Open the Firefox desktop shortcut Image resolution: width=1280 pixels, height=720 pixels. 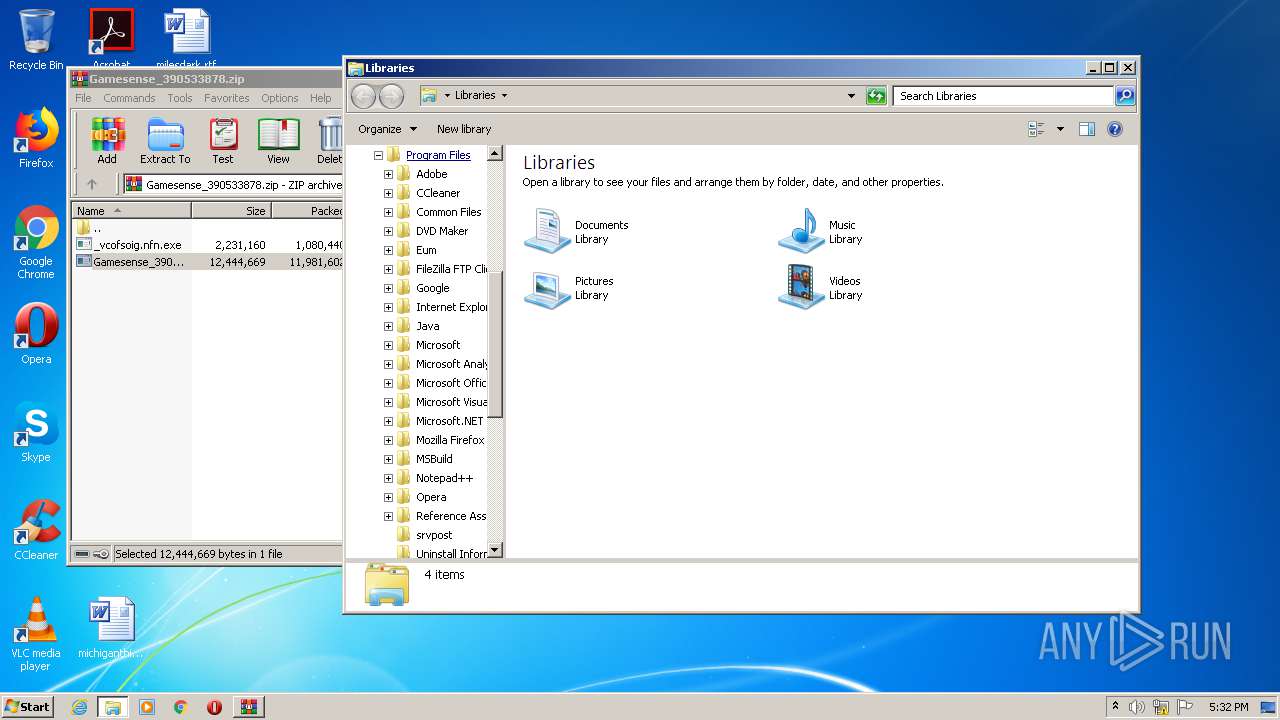pyautogui.click(x=36, y=138)
